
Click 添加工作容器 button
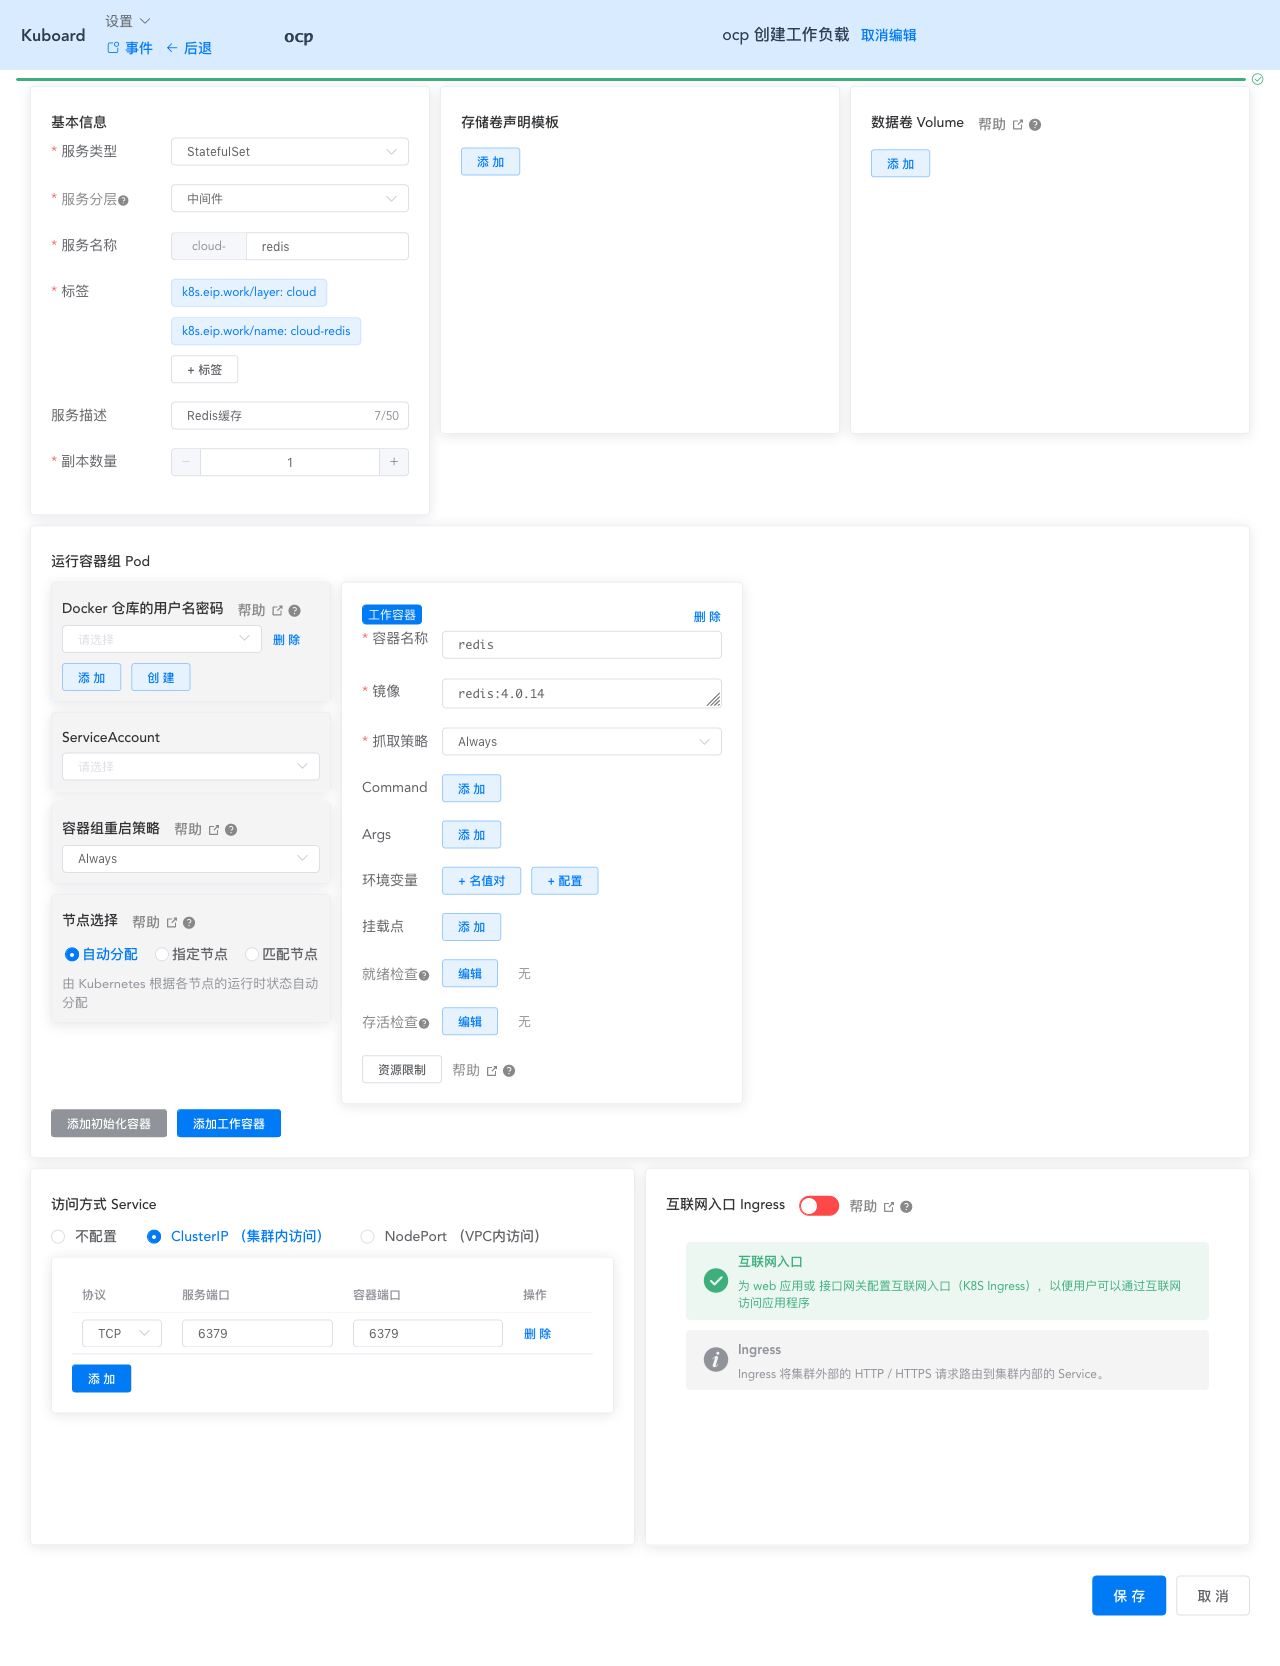(x=229, y=1124)
